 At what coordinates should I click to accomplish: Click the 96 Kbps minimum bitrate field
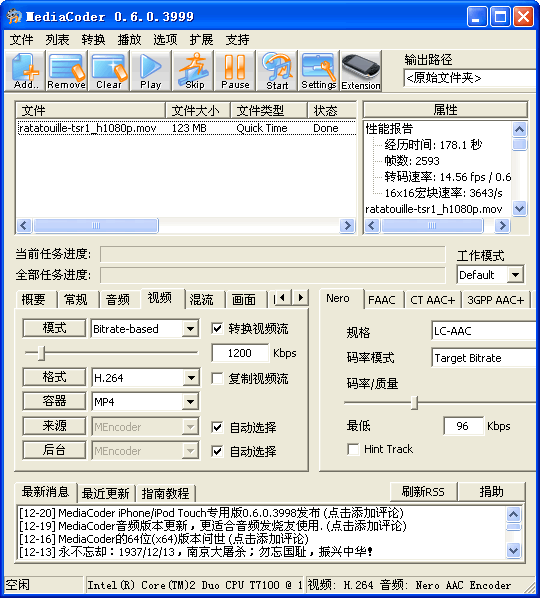point(463,426)
